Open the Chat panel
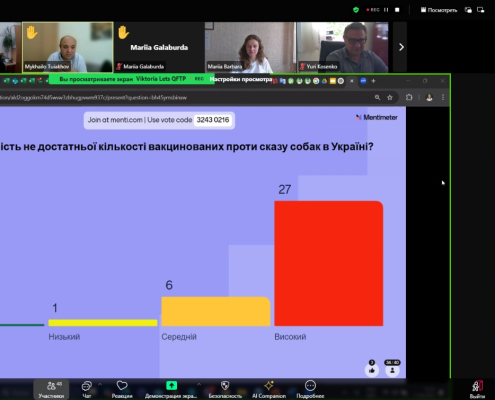Screen dimensions: 495x400 [87, 389]
